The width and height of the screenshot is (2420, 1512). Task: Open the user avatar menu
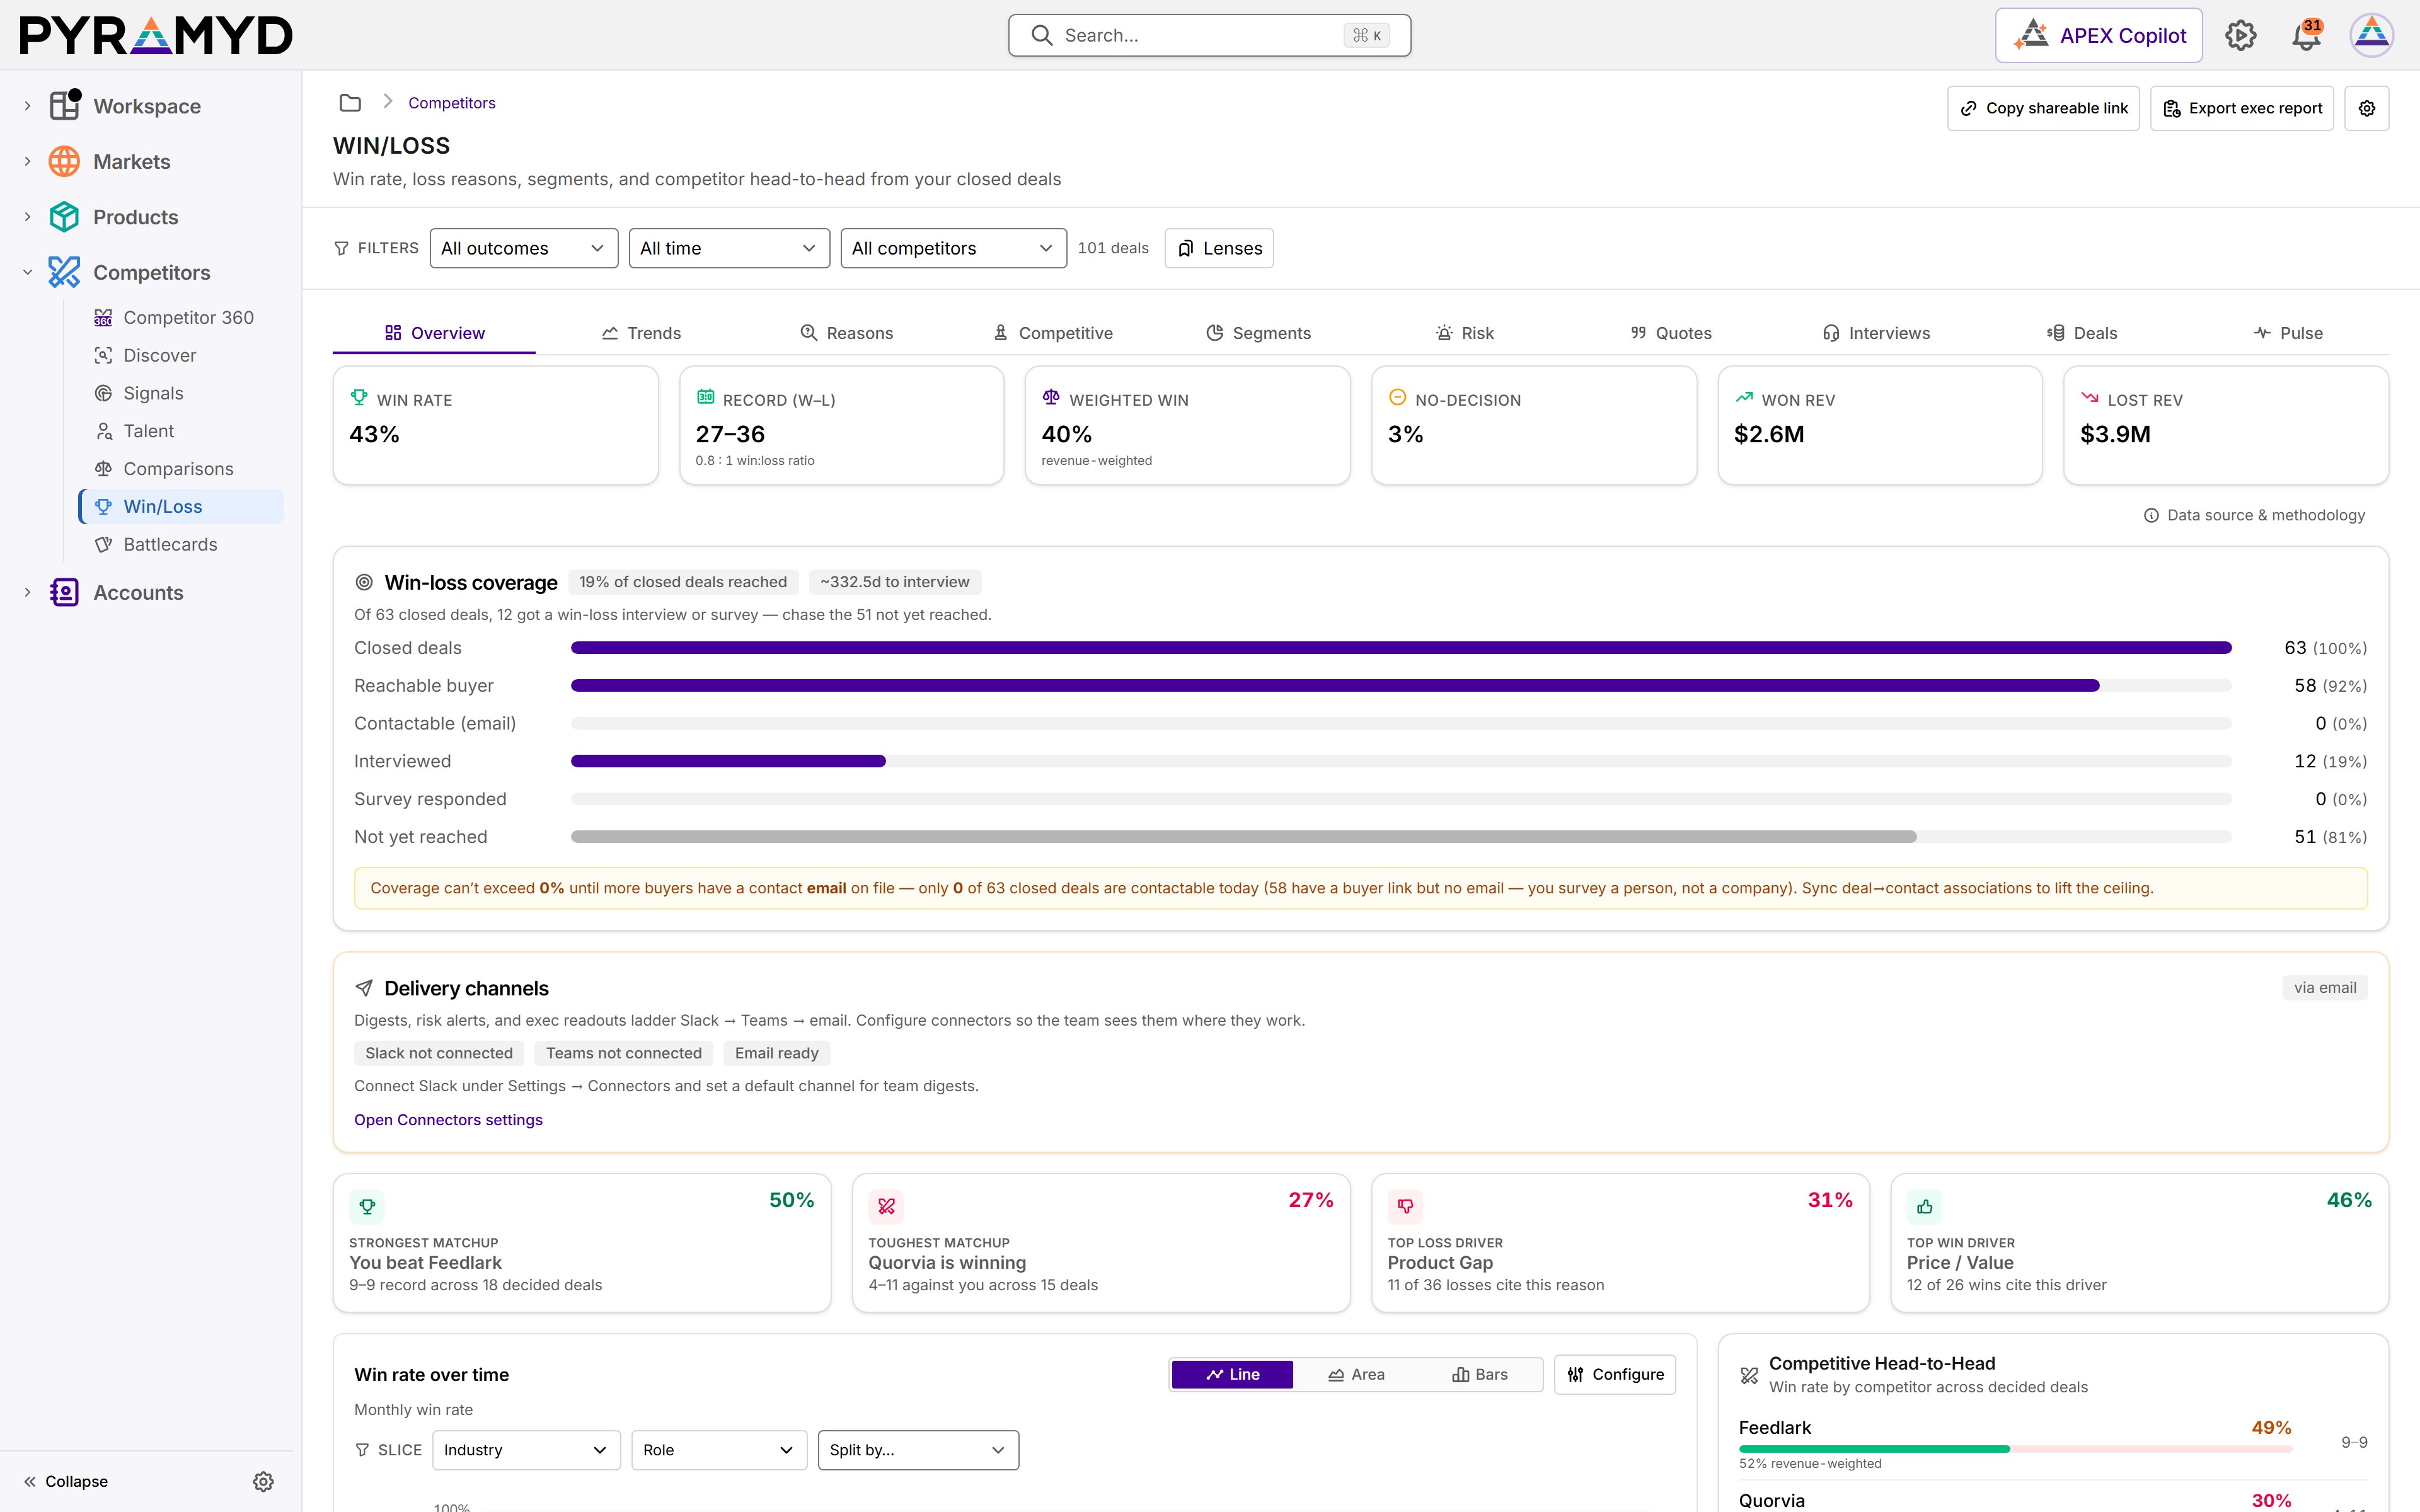[x=2371, y=35]
